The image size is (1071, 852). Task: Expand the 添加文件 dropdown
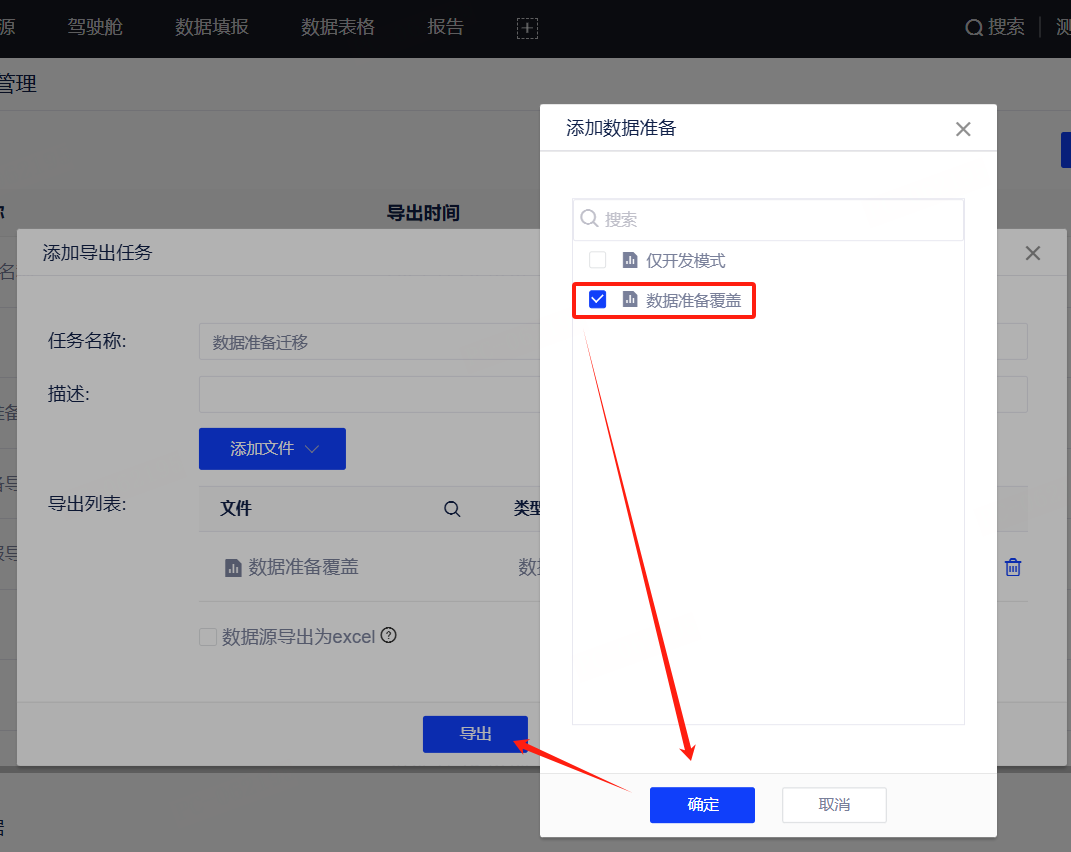click(x=272, y=449)
